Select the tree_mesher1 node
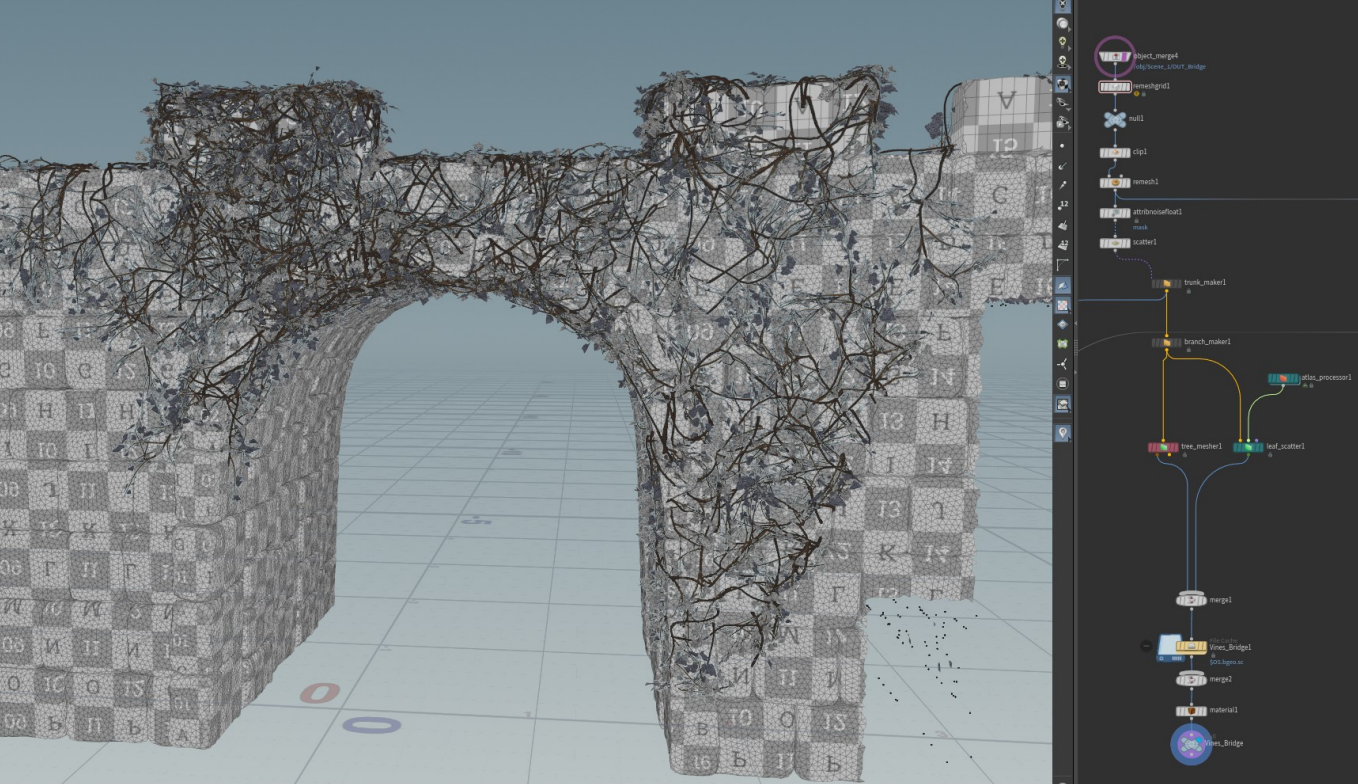Image resolution: width=1358 pixels, height=784 pixels. coord(1163,447)
